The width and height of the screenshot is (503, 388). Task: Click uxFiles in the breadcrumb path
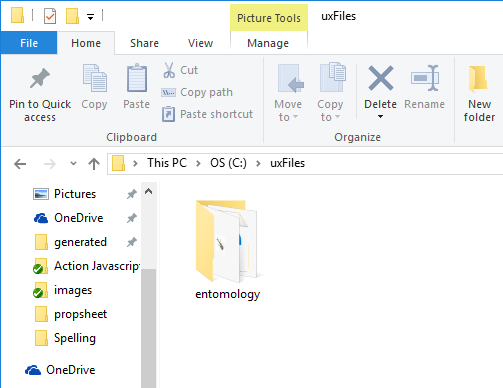[287, 163]
